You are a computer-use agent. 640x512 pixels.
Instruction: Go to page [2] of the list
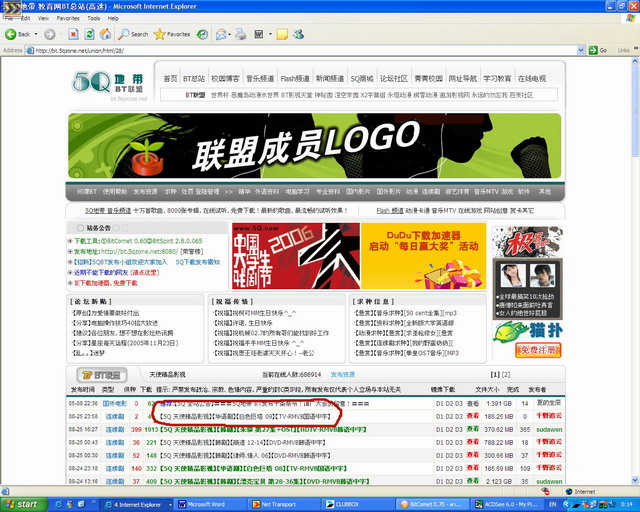pos(506,374)
